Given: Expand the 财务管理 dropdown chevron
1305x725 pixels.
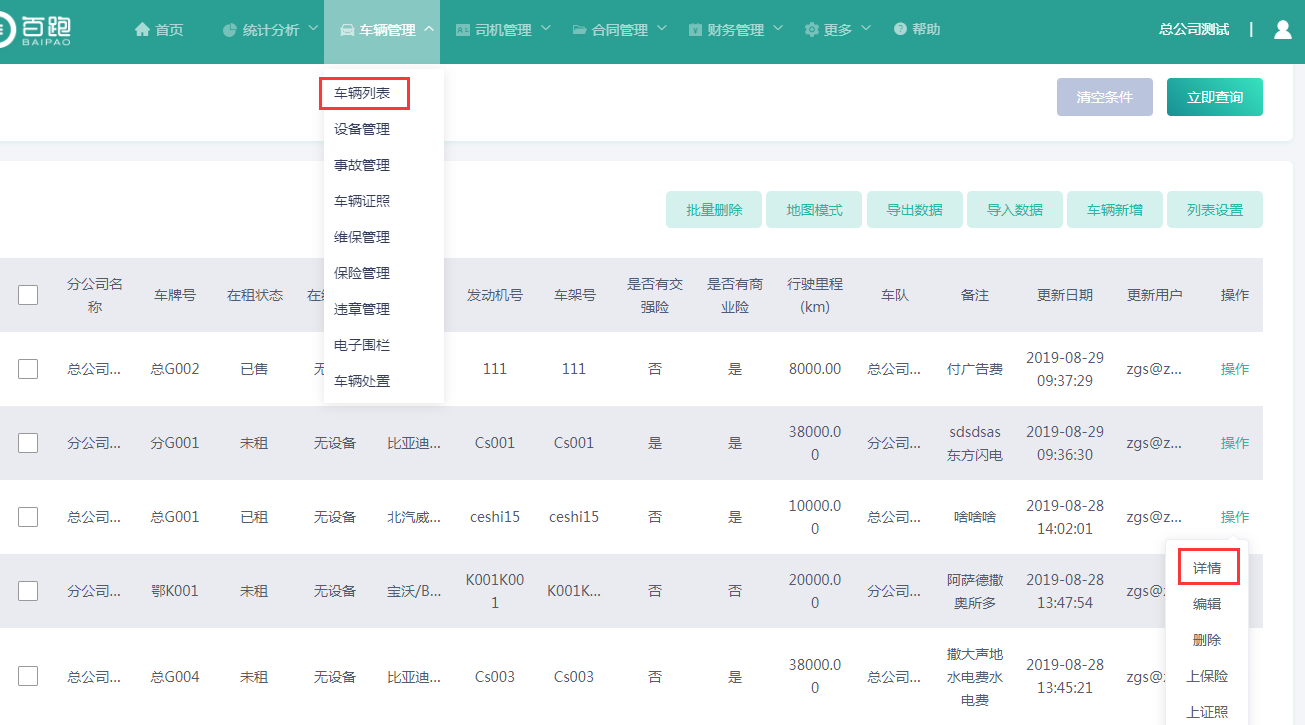Looking at the screenshot, I should pos(778,29).
